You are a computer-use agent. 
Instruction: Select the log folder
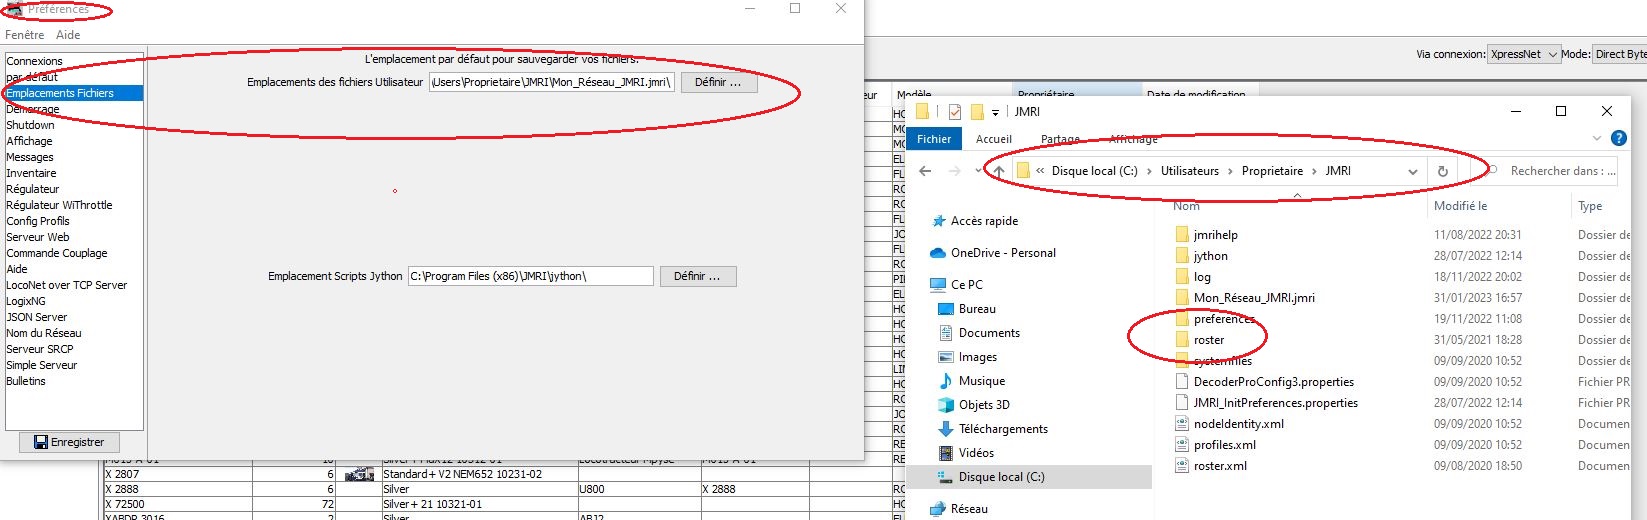(x=1202, y=277)
